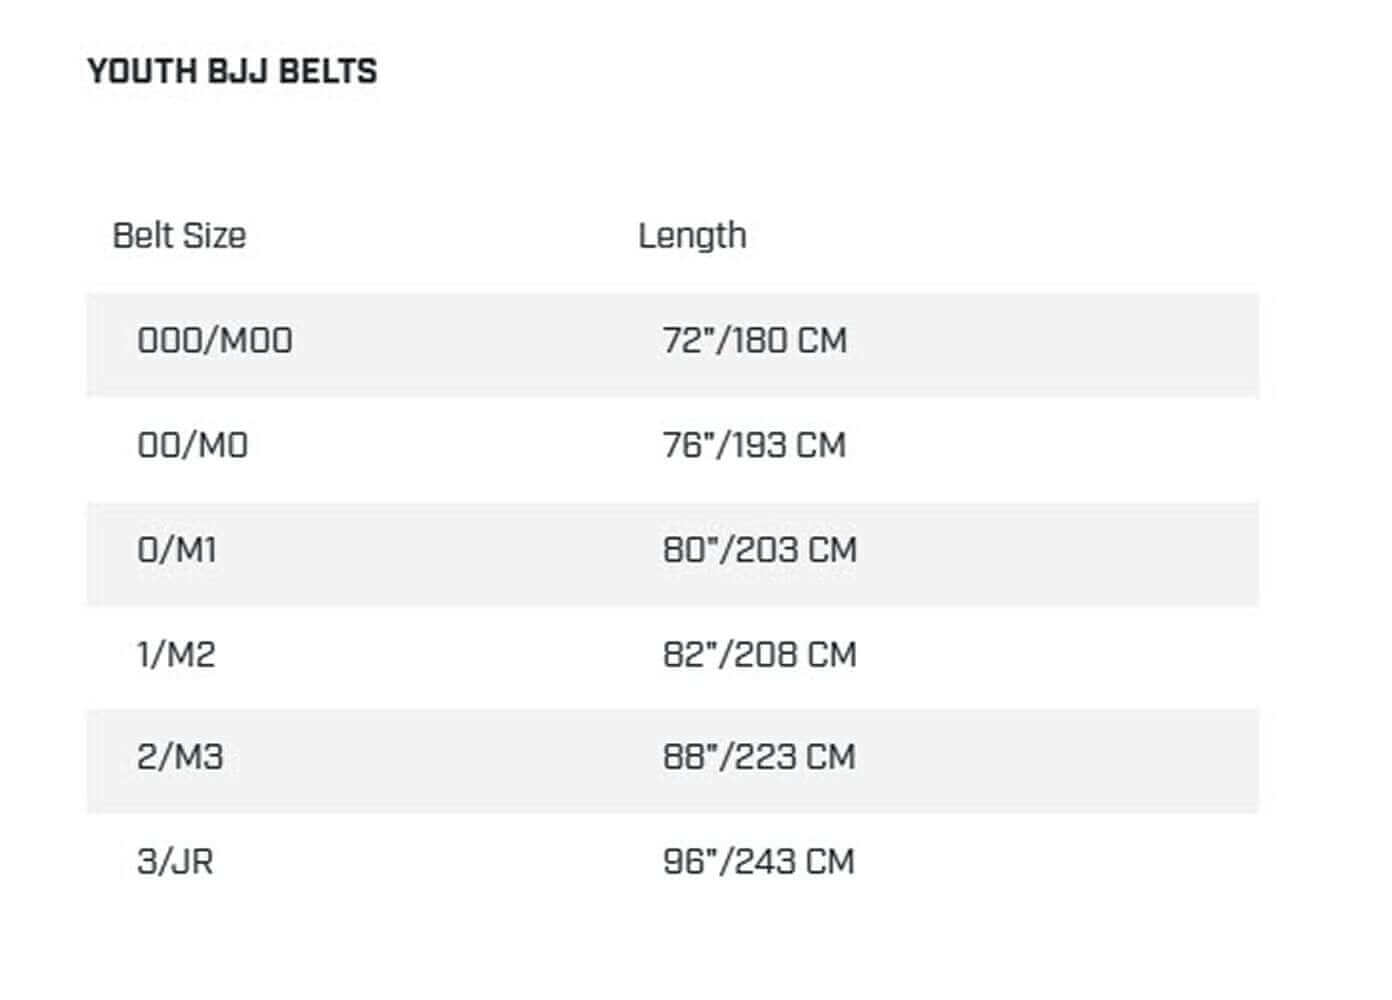The height and width of the screenshot is (1000, 1392).
Task: Click the Belt Size column header
Action: (179, 236)
